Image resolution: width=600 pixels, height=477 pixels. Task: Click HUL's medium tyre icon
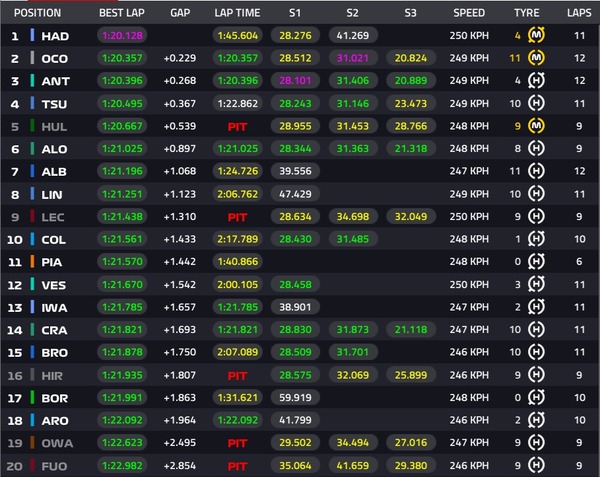(x=537, y=126)
